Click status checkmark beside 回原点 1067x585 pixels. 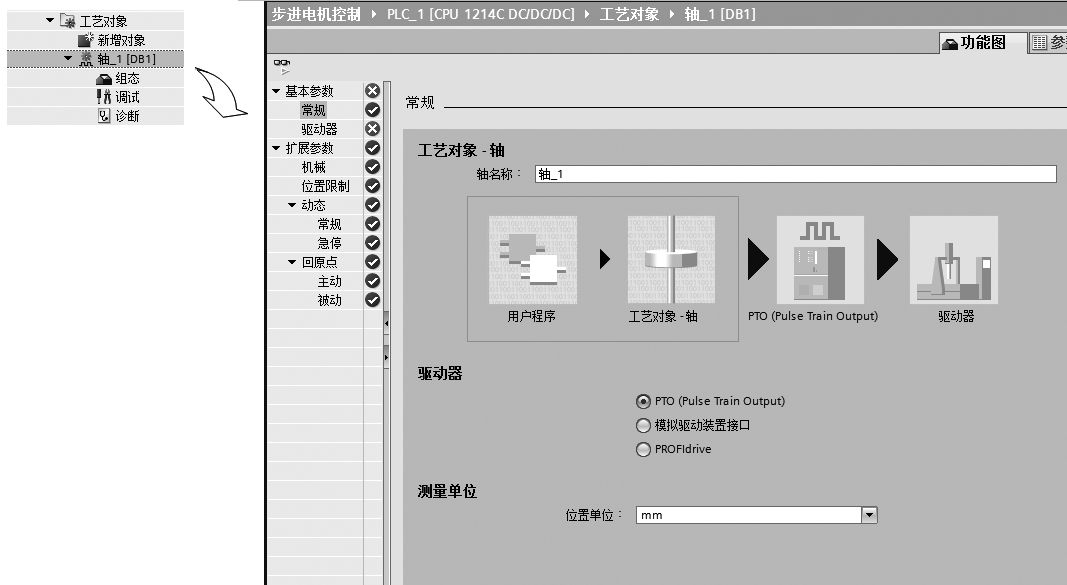coord(372,262)
